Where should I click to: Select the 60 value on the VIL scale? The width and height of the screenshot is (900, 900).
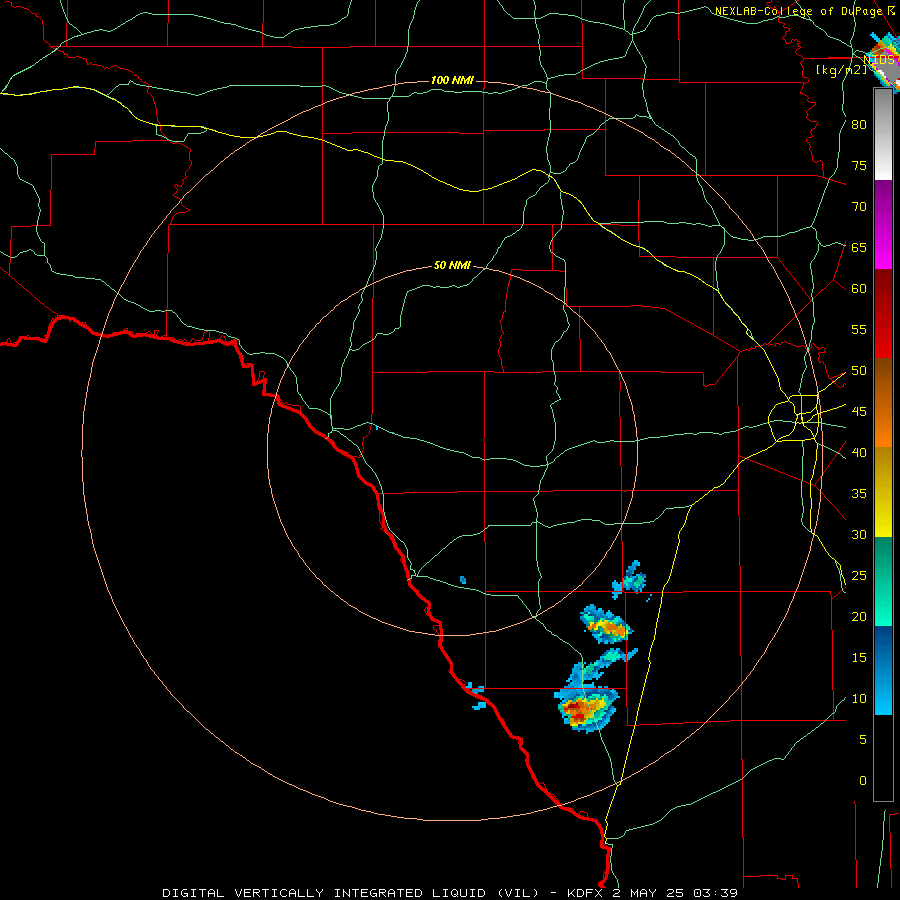click(x=859, y=289)
